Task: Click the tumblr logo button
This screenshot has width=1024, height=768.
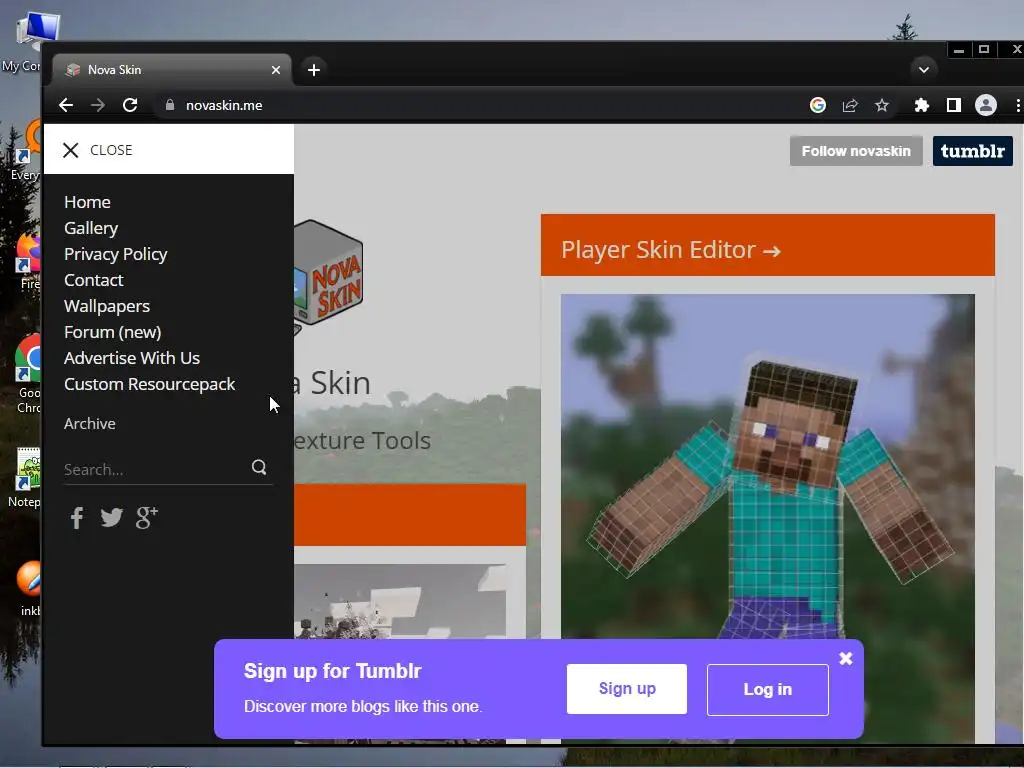Action: 972,151
